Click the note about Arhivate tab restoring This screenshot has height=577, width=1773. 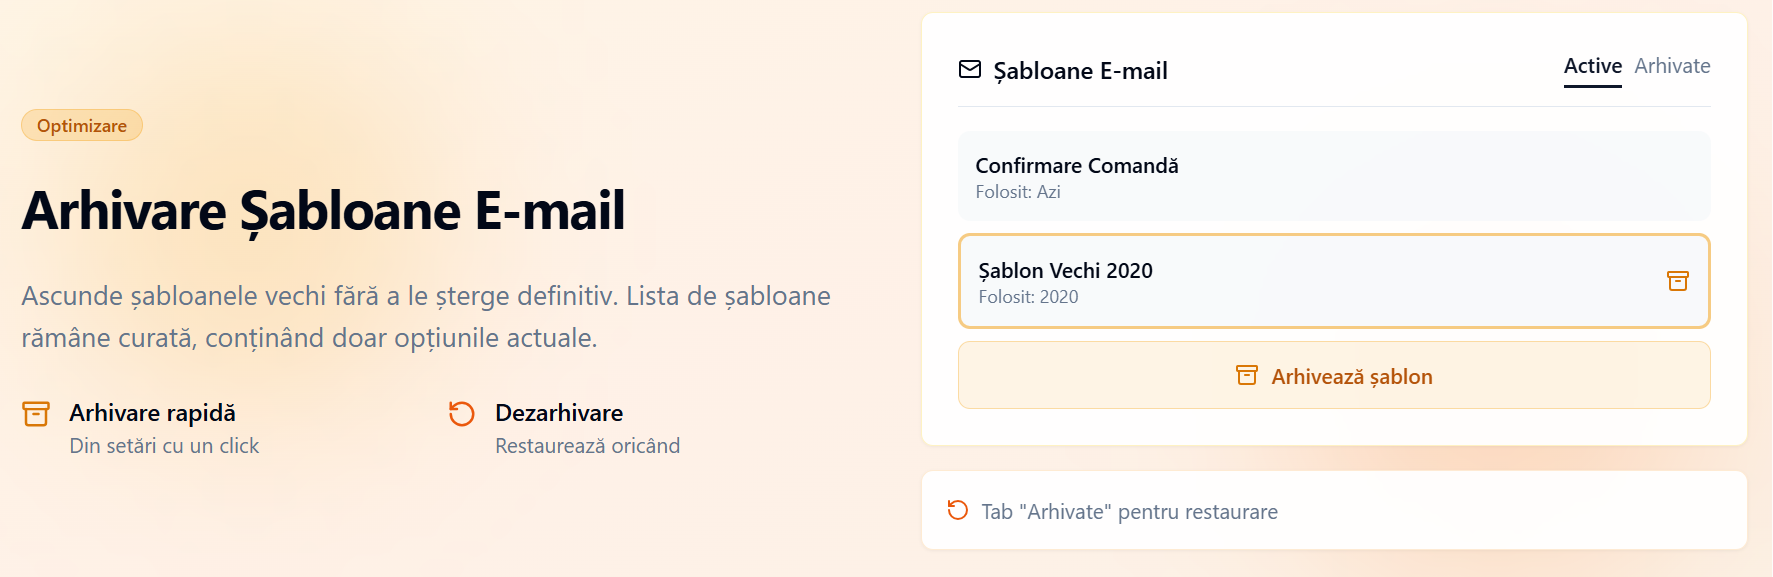[x=1129, y=512]
